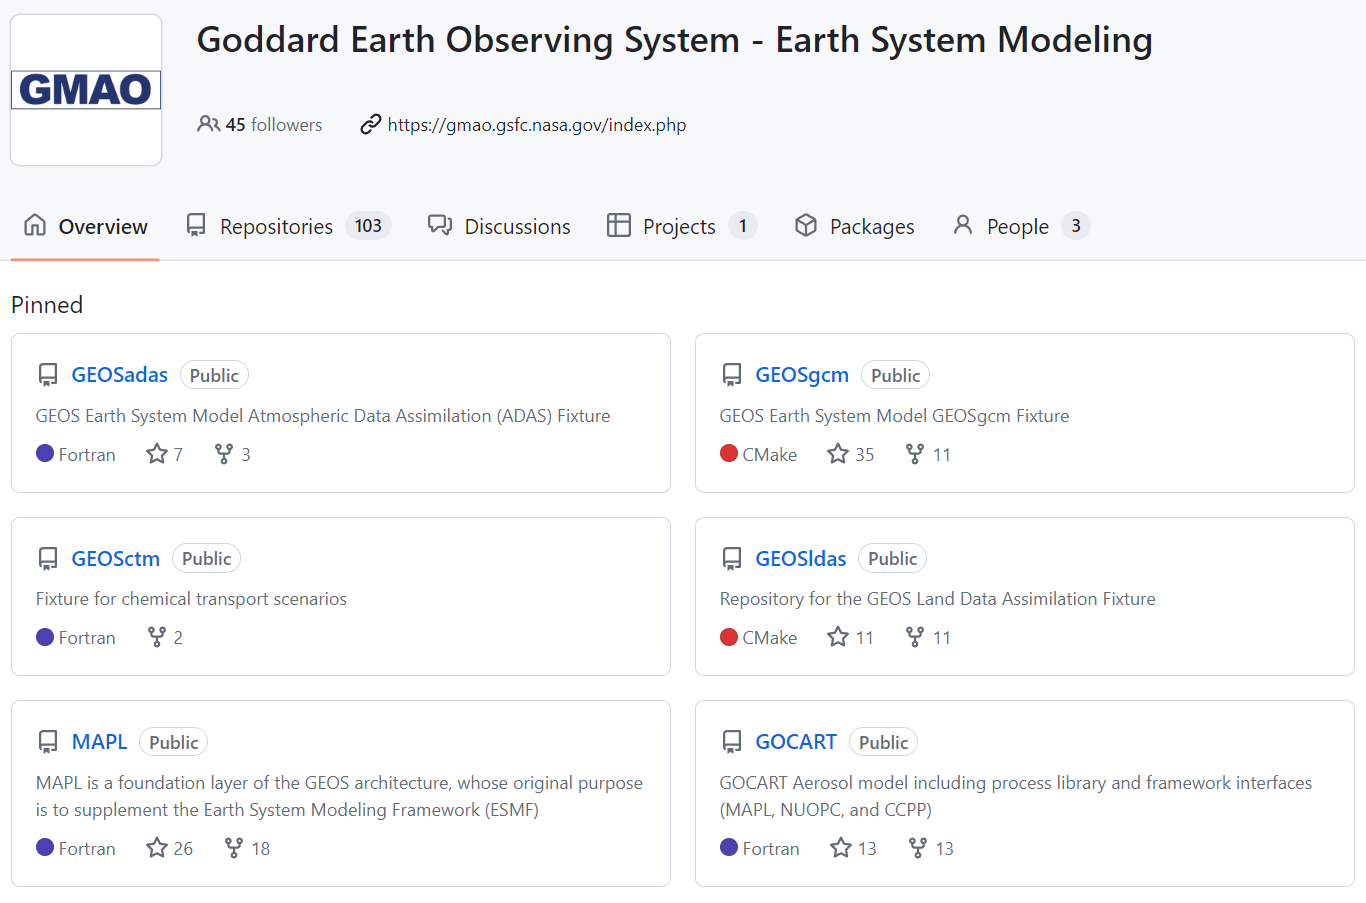Click the 'Pinned' section heading
The width and height of the screenshot is (1366, 903).
click(x=47, y=305)
